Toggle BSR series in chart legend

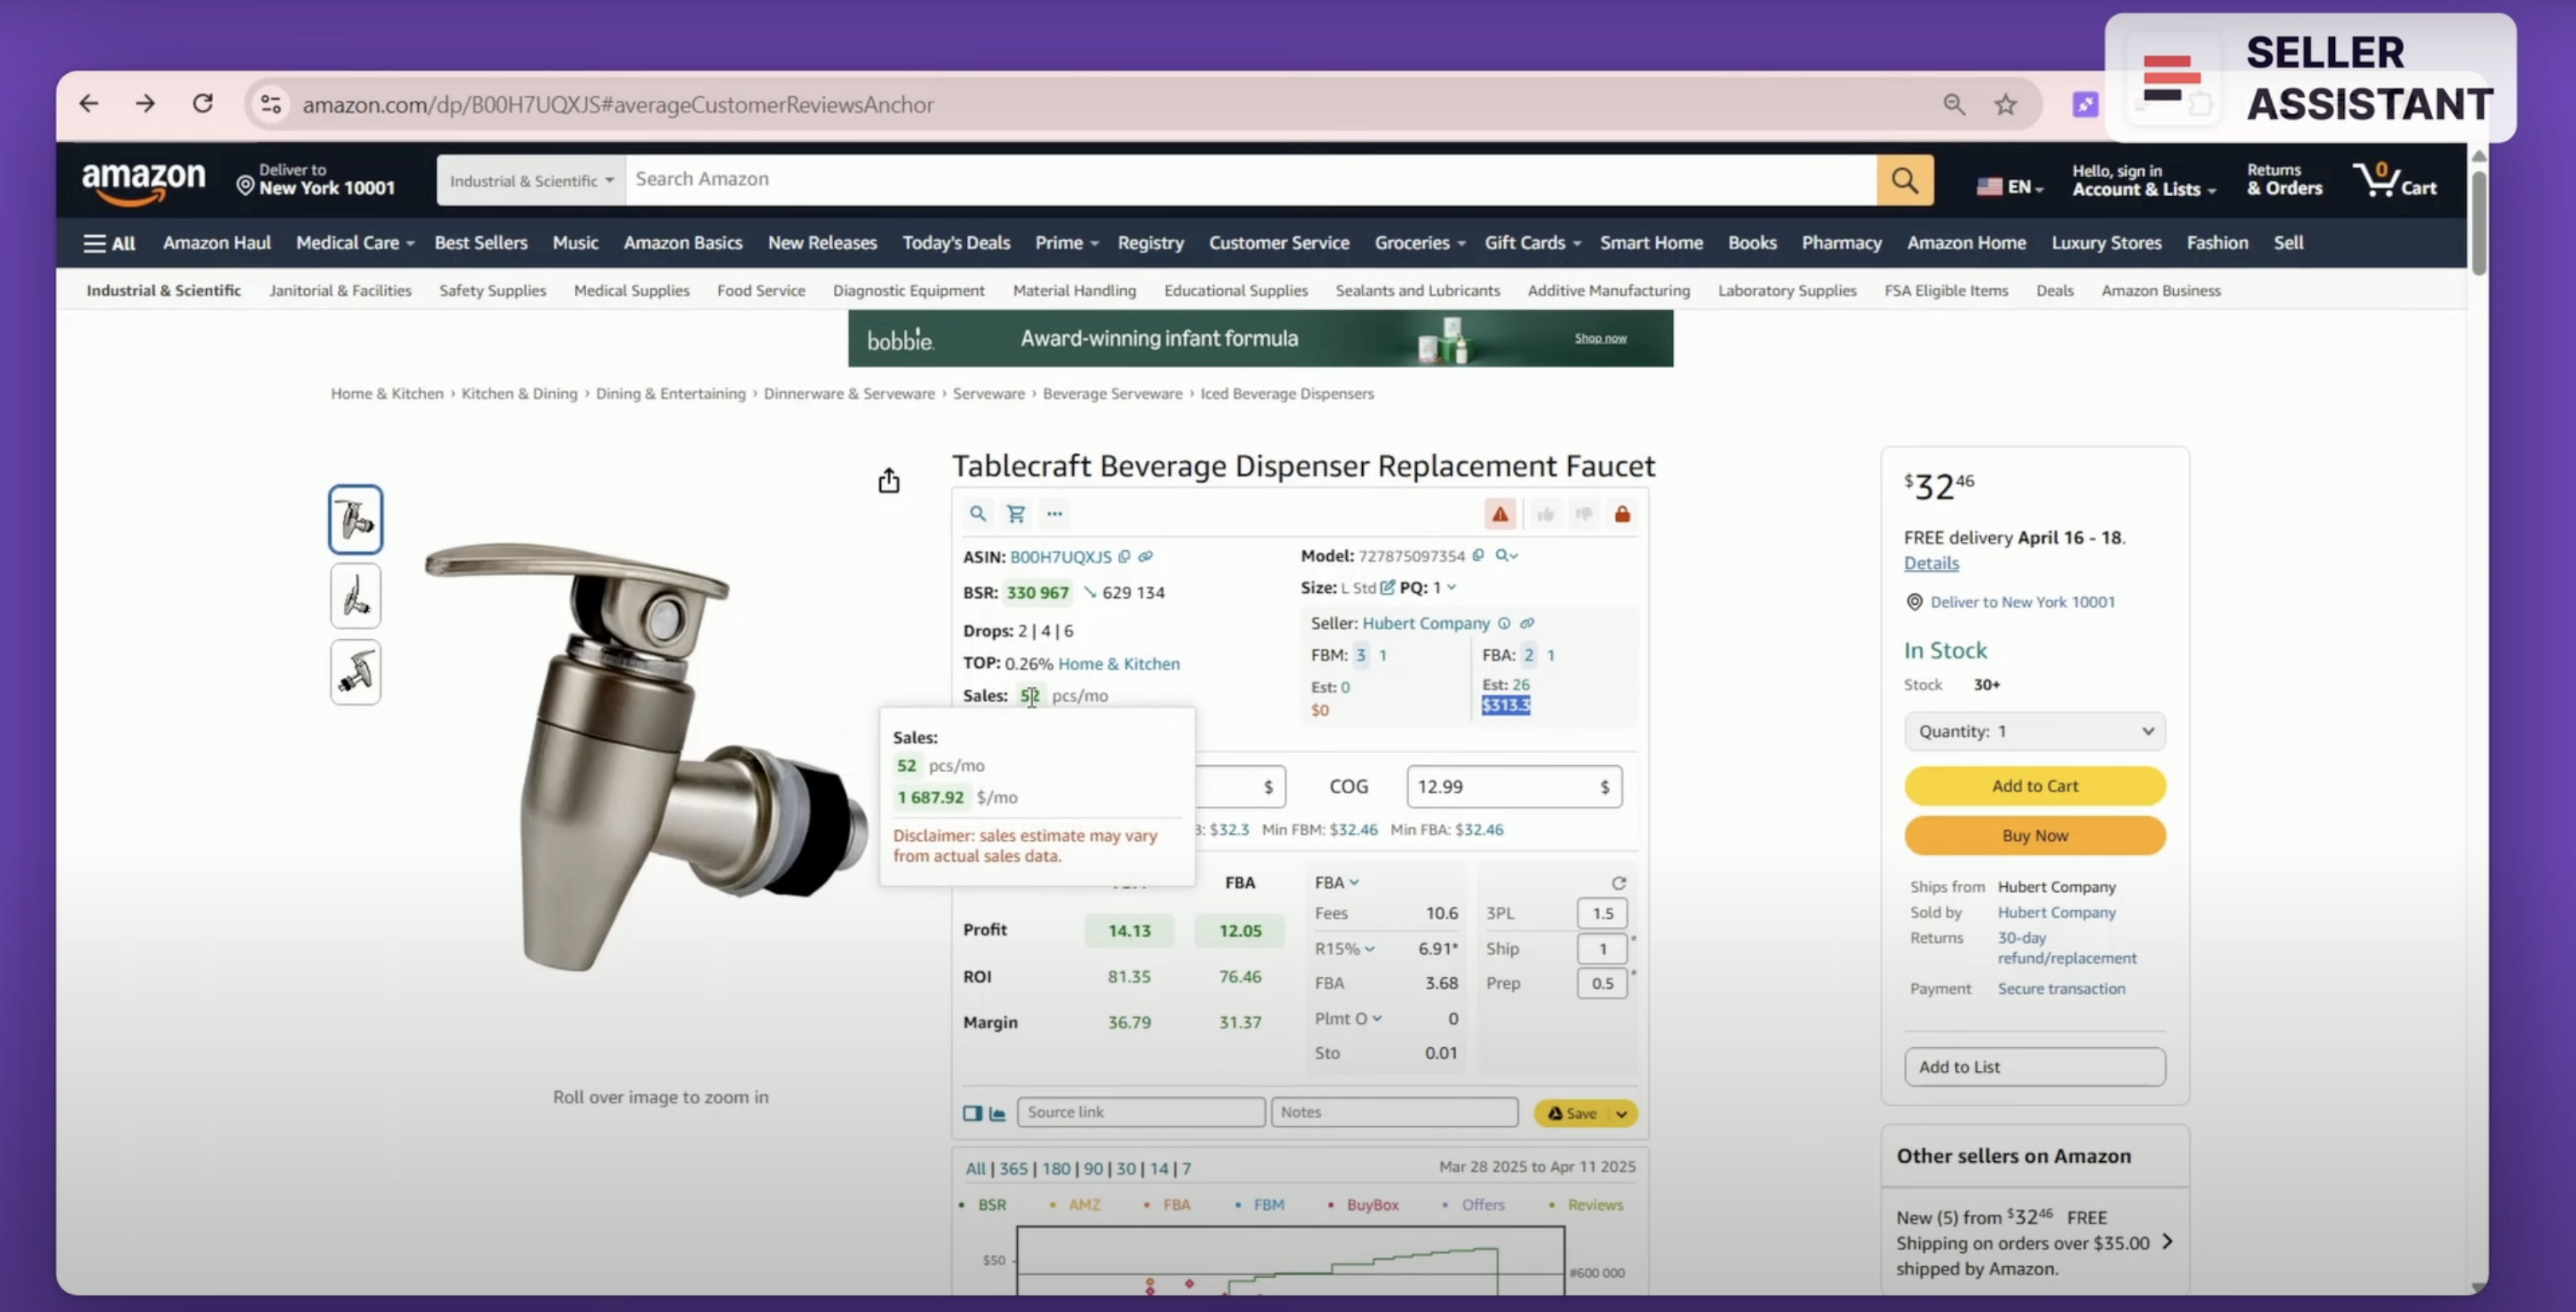(x=991, y=1204)
